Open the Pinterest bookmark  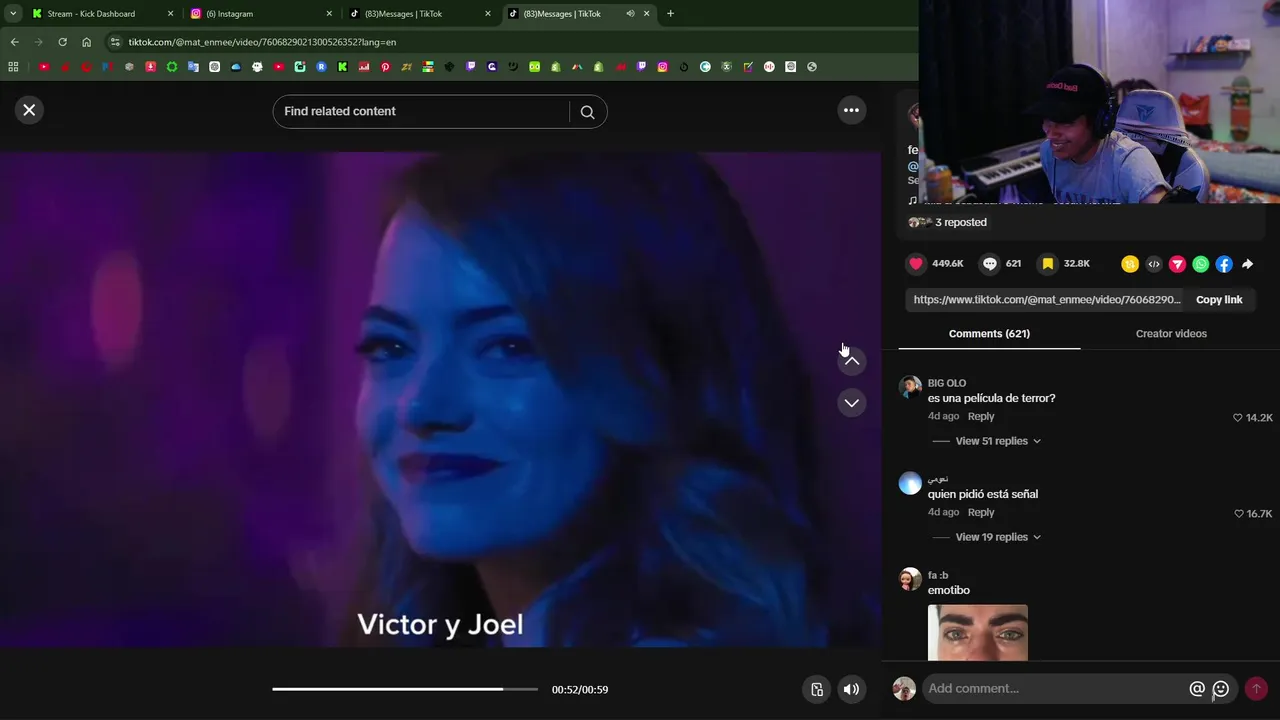tap(385, 67)
